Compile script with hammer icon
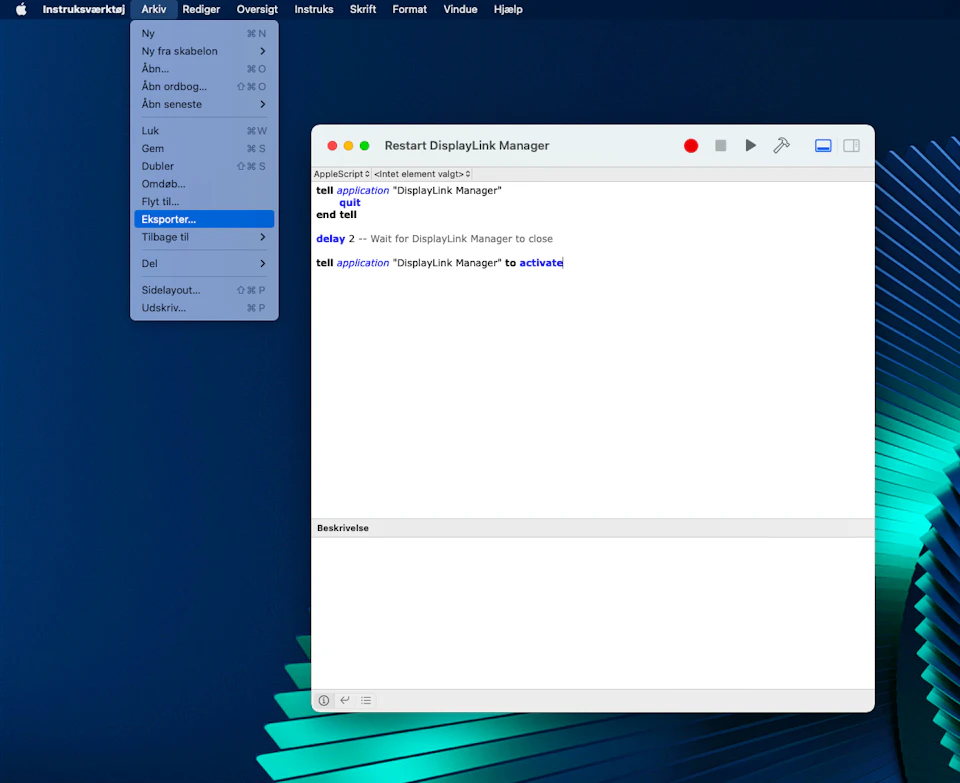960x783 pixels. pos(781,146)
